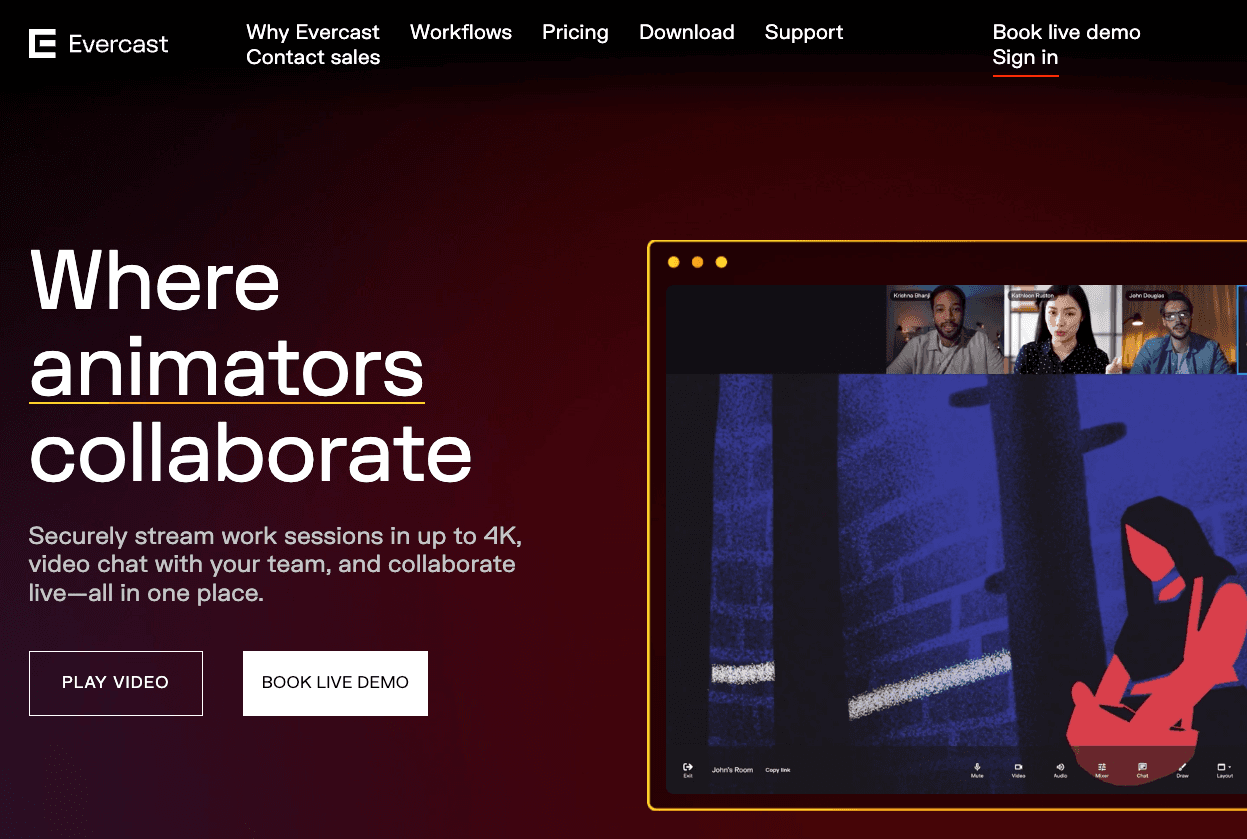Click the BOOK LIVE DEMO button
The image size is (1247, 839).
point(335,683)
